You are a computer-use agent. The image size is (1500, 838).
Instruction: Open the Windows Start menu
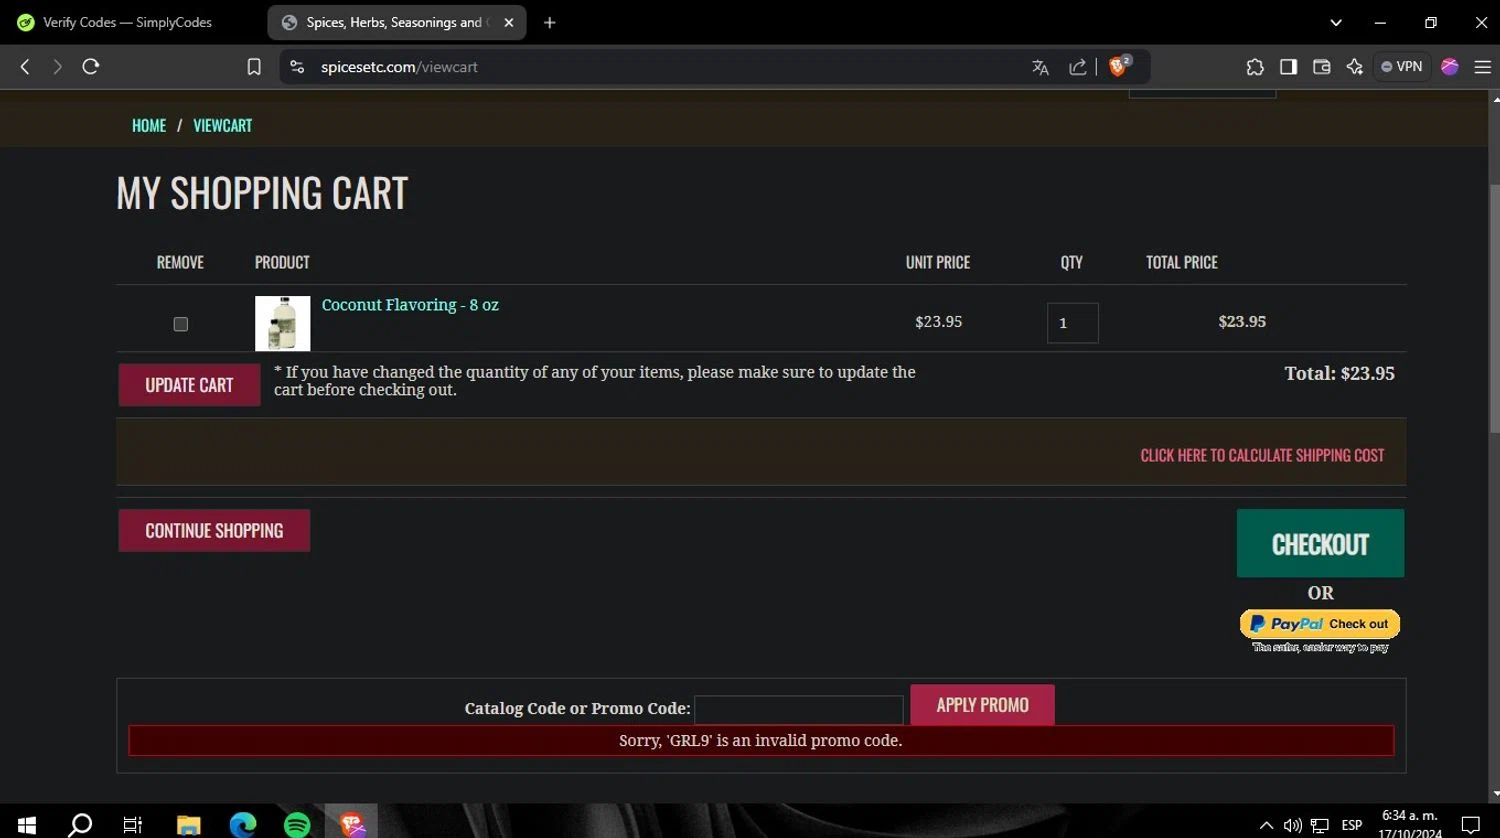pos(27,825)
